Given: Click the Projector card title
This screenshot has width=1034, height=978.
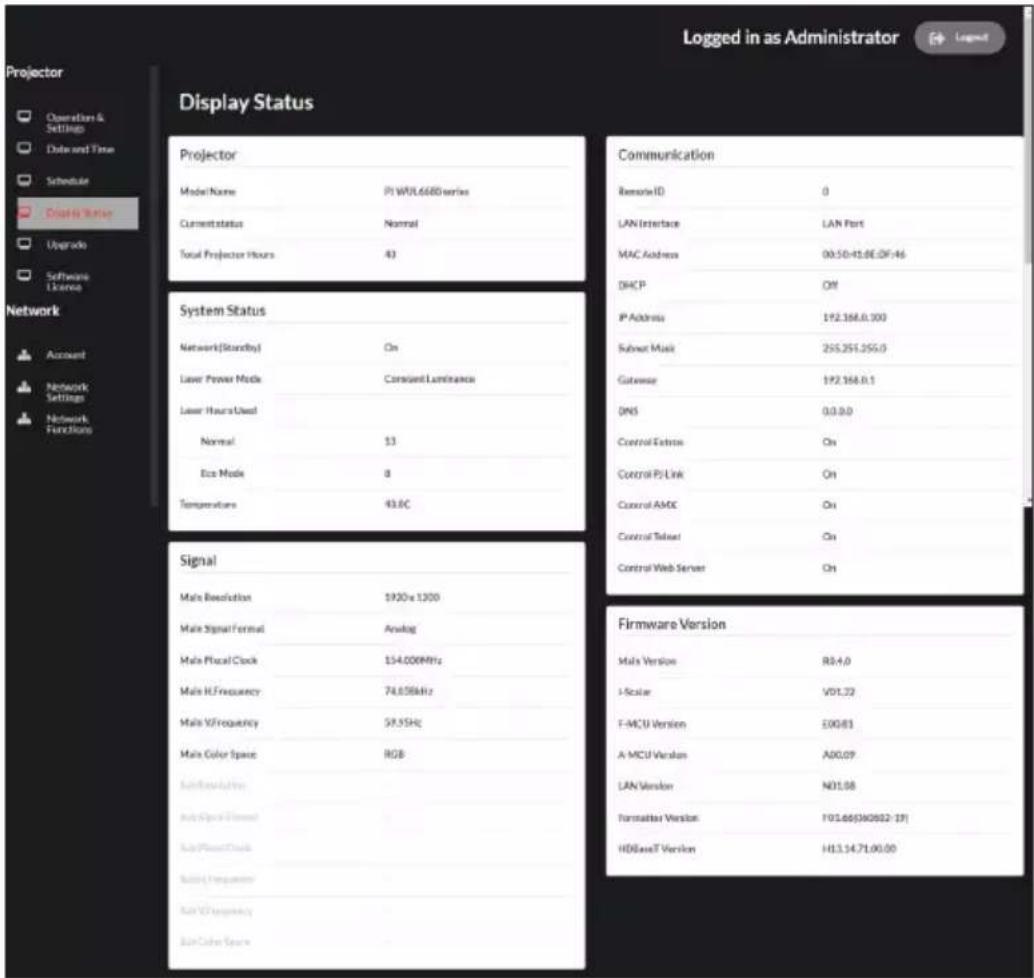Looking at the screenshot, I should coord(208,155).
